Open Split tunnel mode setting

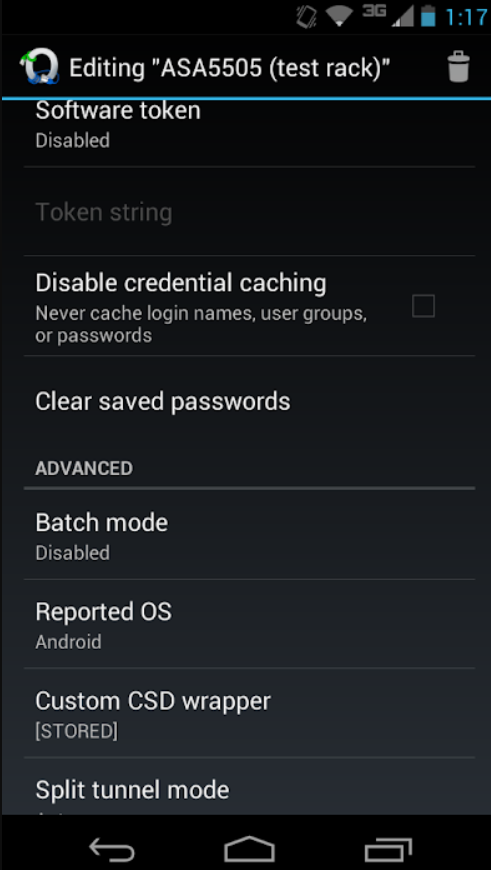pos(250,786)
